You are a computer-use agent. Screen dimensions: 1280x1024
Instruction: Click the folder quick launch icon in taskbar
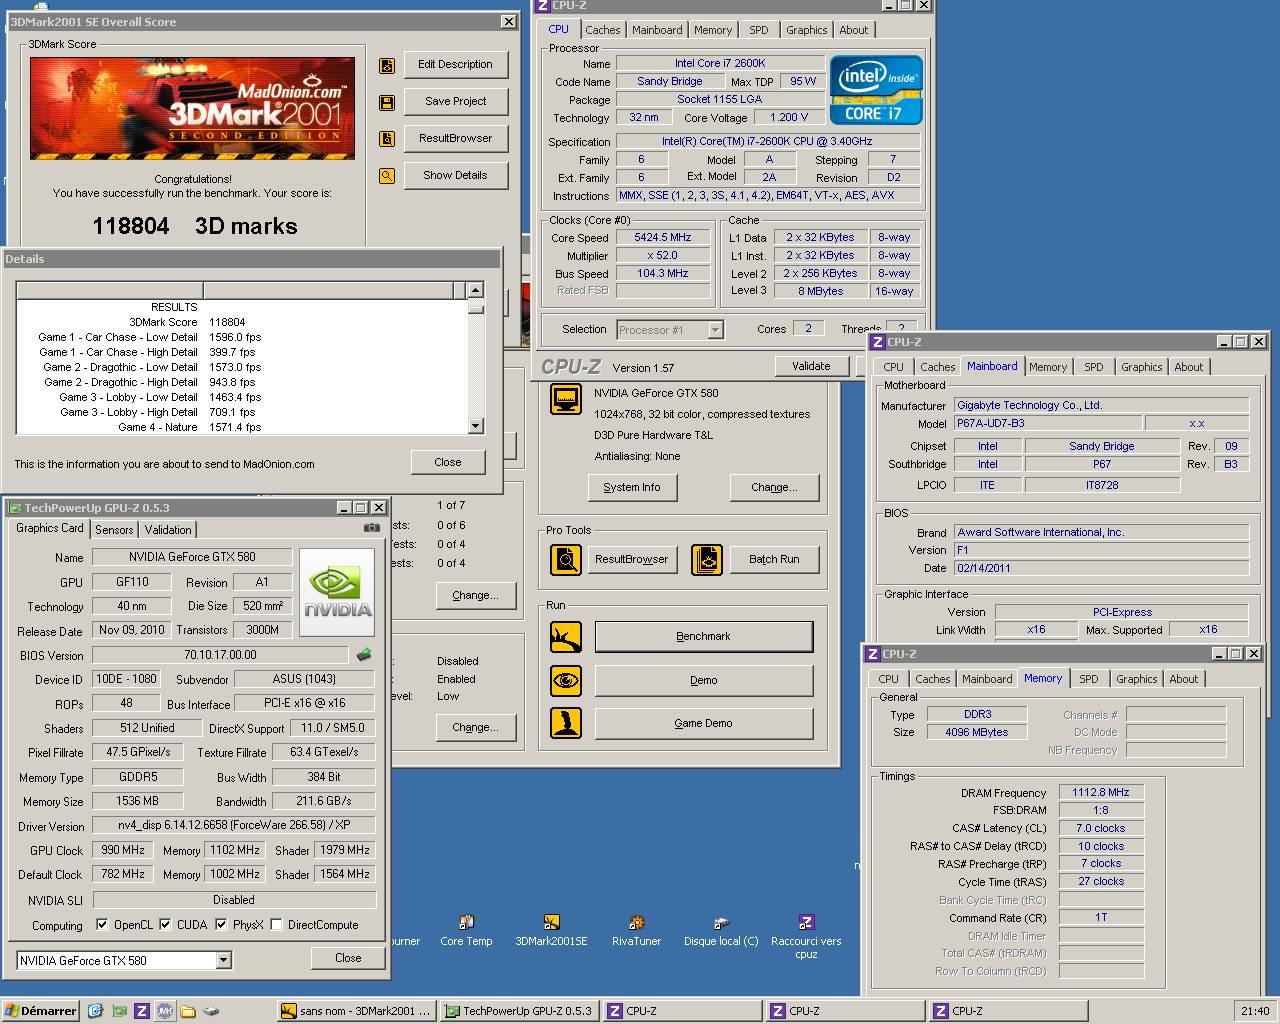(x=187, y=1011)
